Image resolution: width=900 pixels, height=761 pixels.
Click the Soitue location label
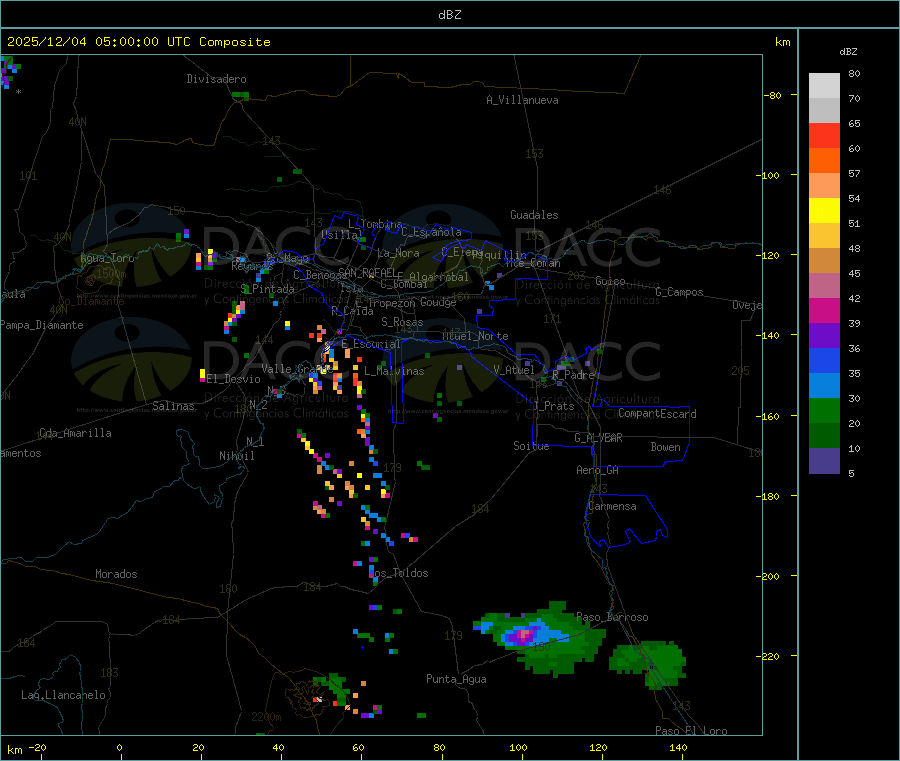coord(531,446)
